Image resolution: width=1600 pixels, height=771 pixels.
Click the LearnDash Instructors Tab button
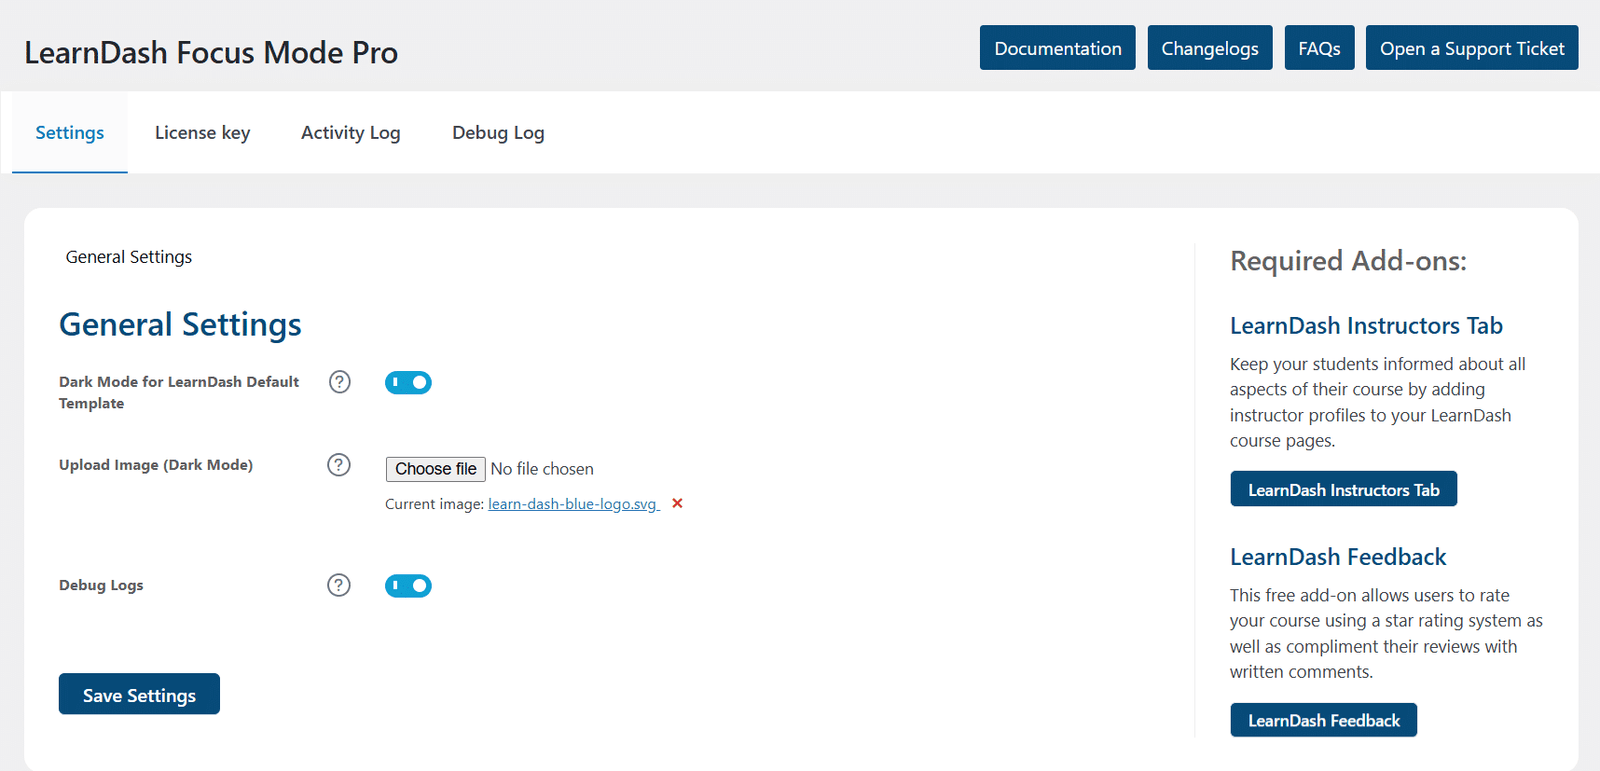click(x=1344, y=489)
